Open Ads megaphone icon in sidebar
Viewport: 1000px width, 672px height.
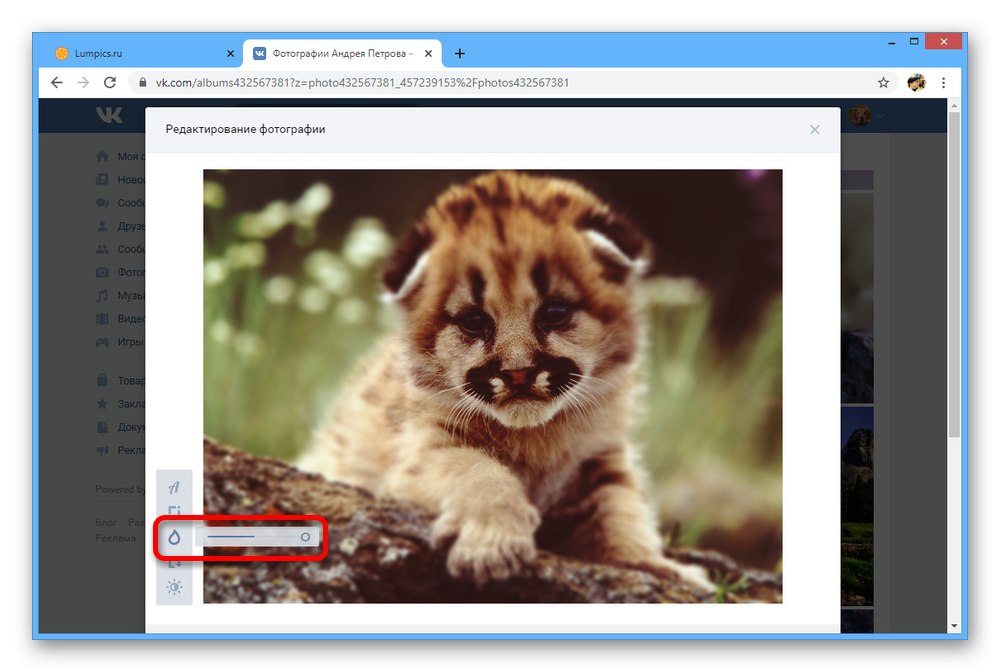pos(102,450)
